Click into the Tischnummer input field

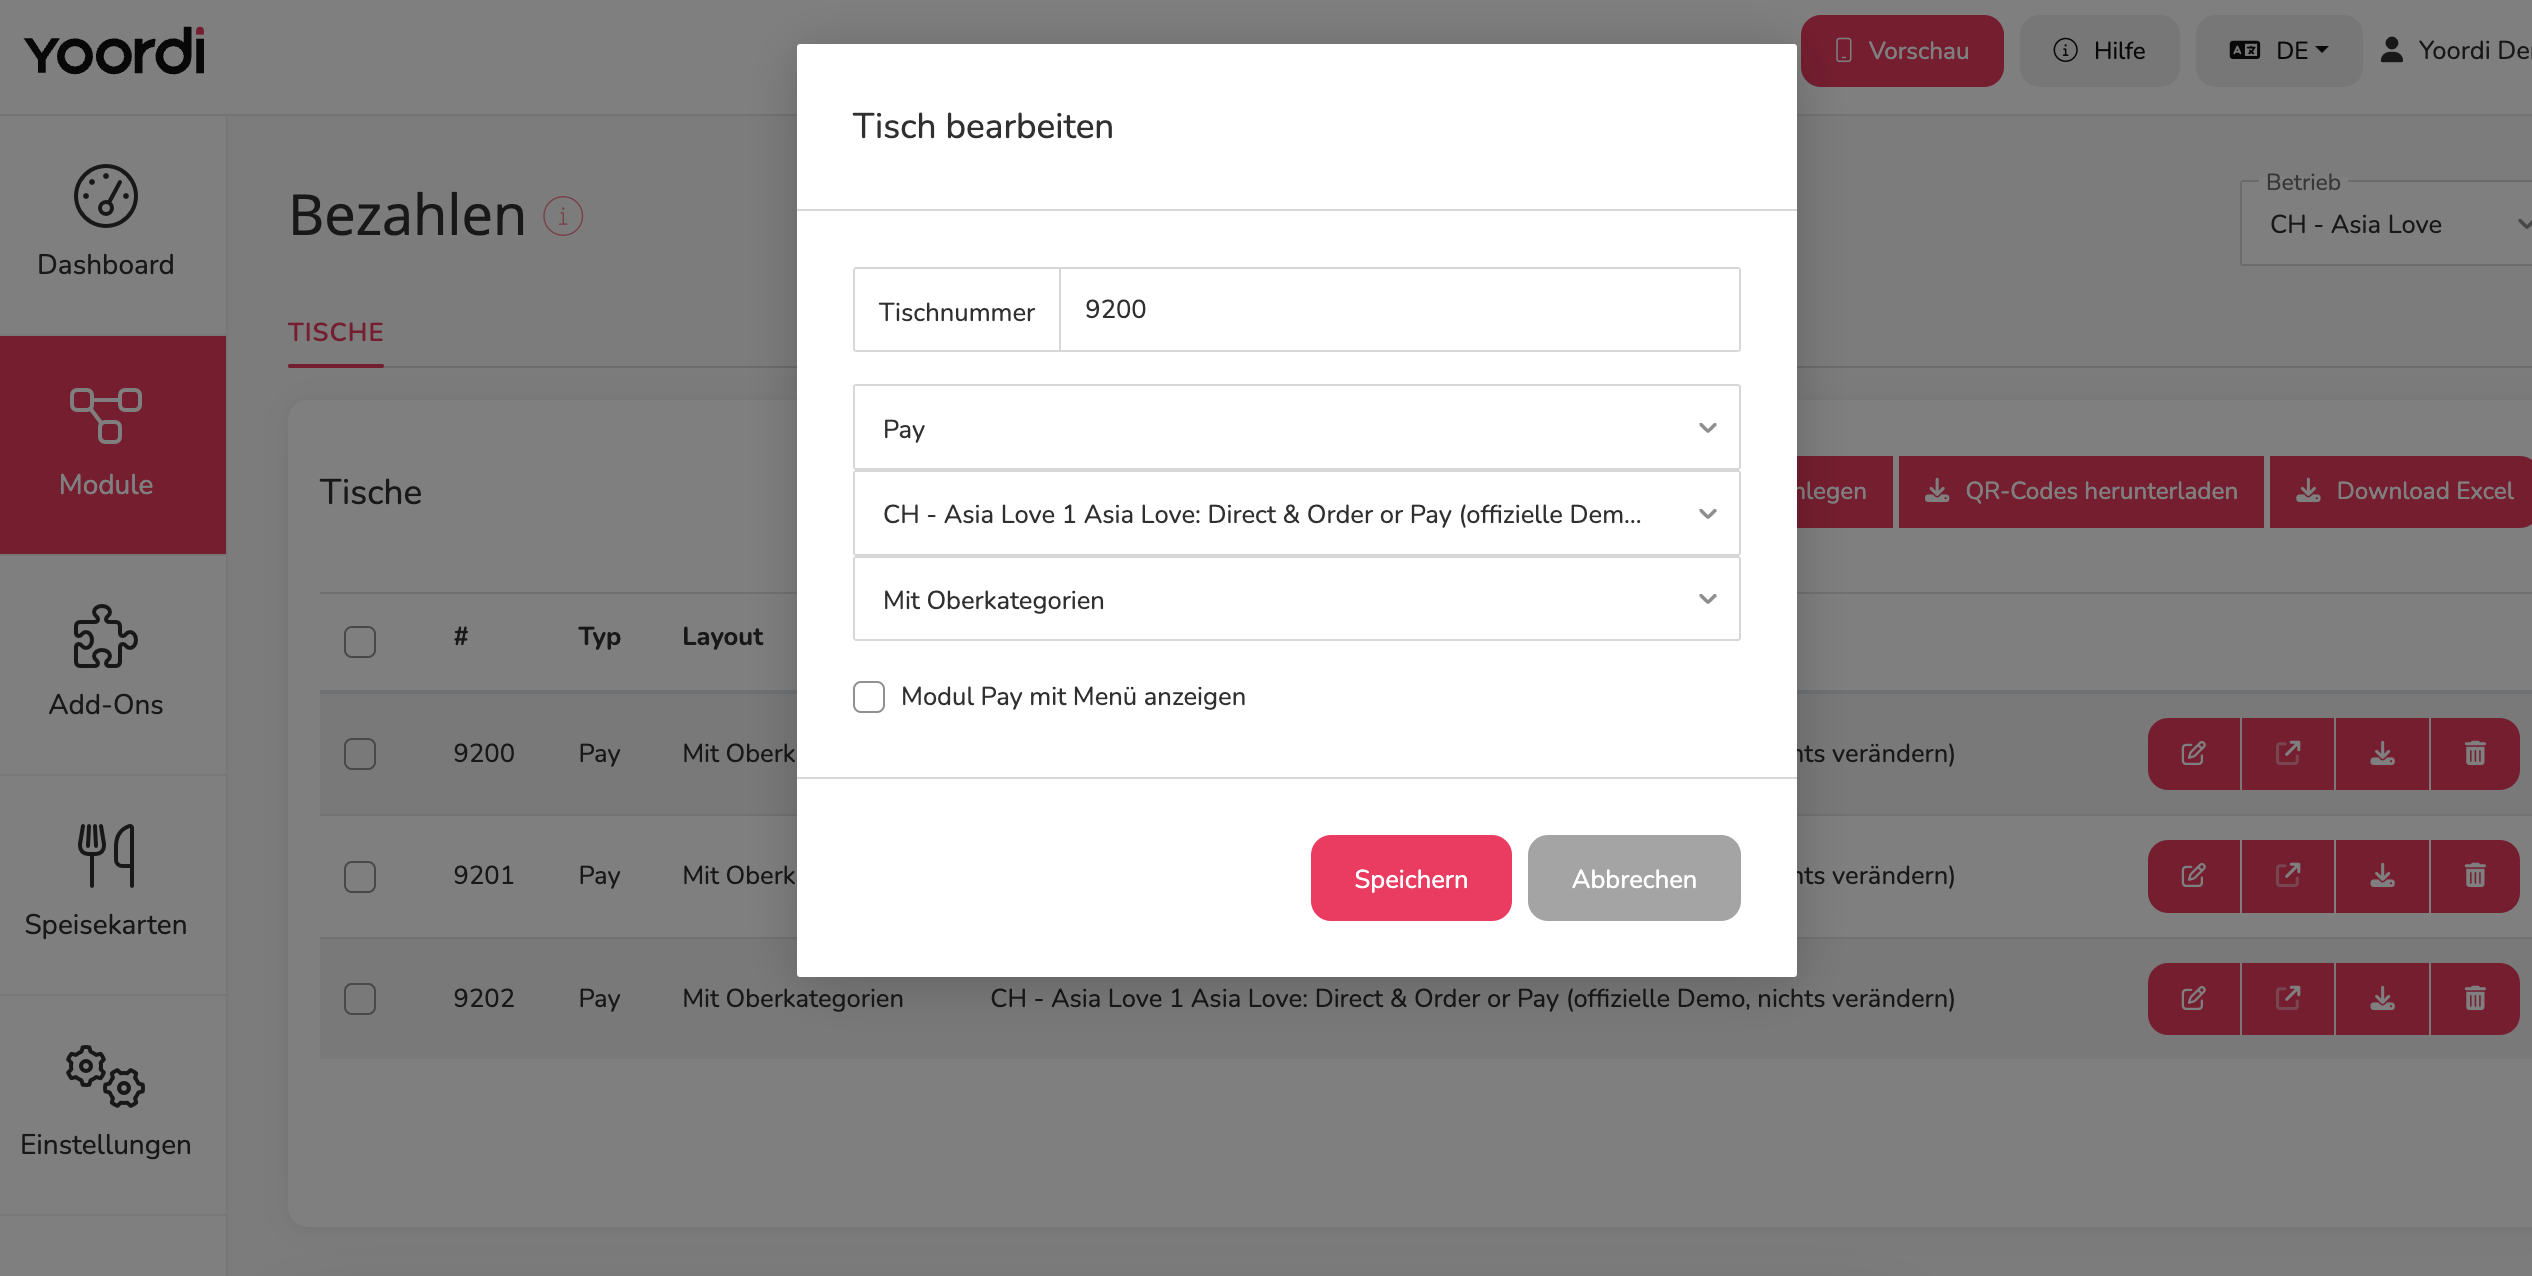coord(1400,310)
